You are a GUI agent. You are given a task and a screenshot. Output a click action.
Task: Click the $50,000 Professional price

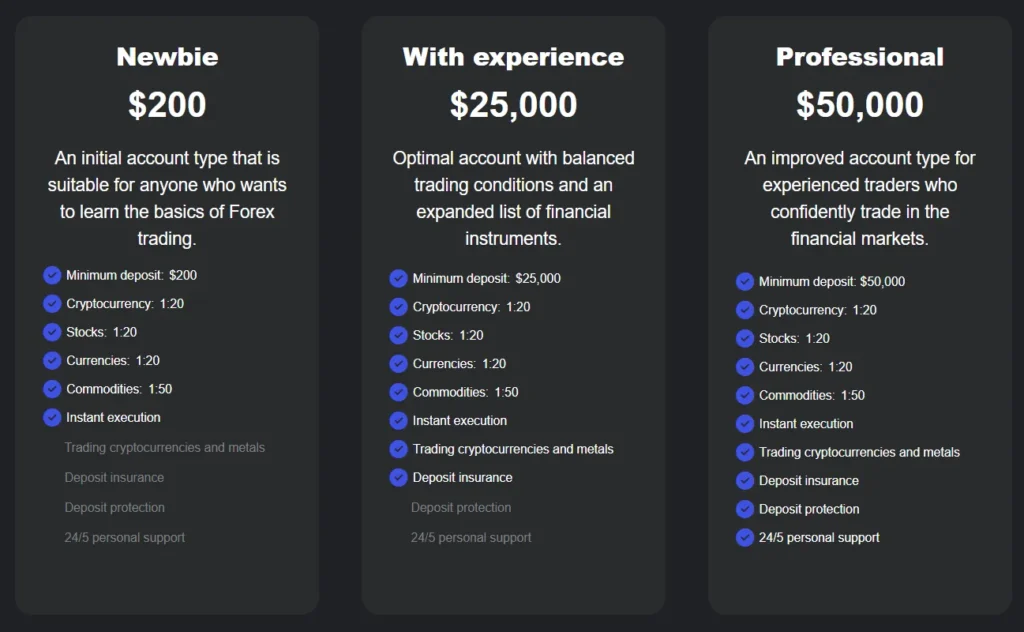[x=860, y=105]
